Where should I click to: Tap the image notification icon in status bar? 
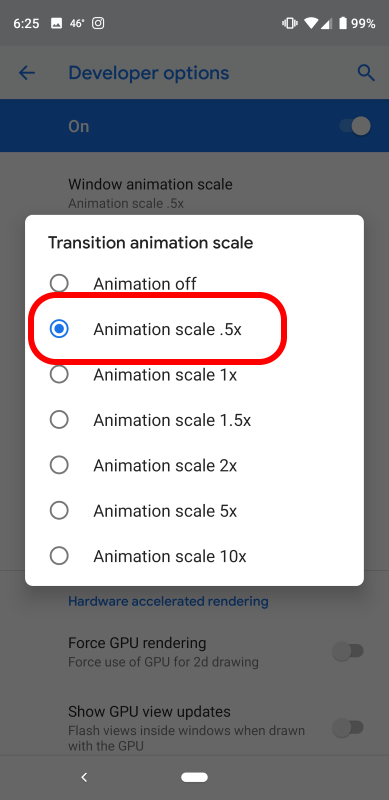coord(56,23)
